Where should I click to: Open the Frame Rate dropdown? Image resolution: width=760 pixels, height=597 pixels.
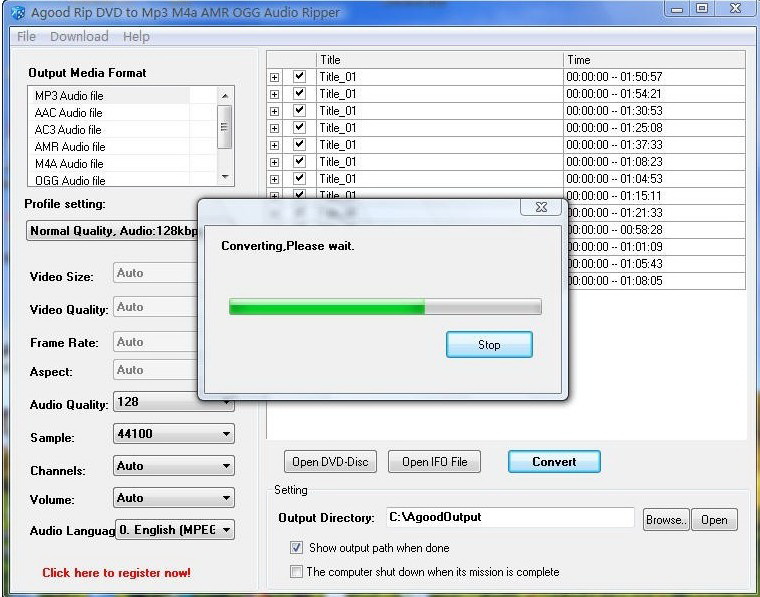tap(155, 342)
